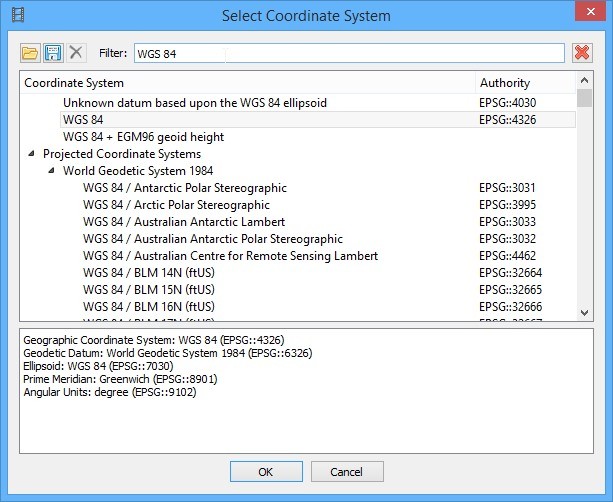Select Unknown datum based upon WGS 84 ellipsoid
The image size is (613, 502).
pos(195,103)
